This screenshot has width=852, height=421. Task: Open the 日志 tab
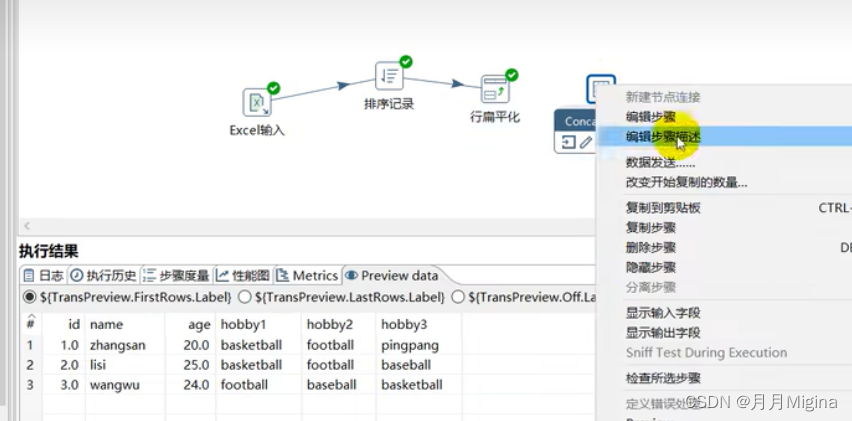(44, 275)
